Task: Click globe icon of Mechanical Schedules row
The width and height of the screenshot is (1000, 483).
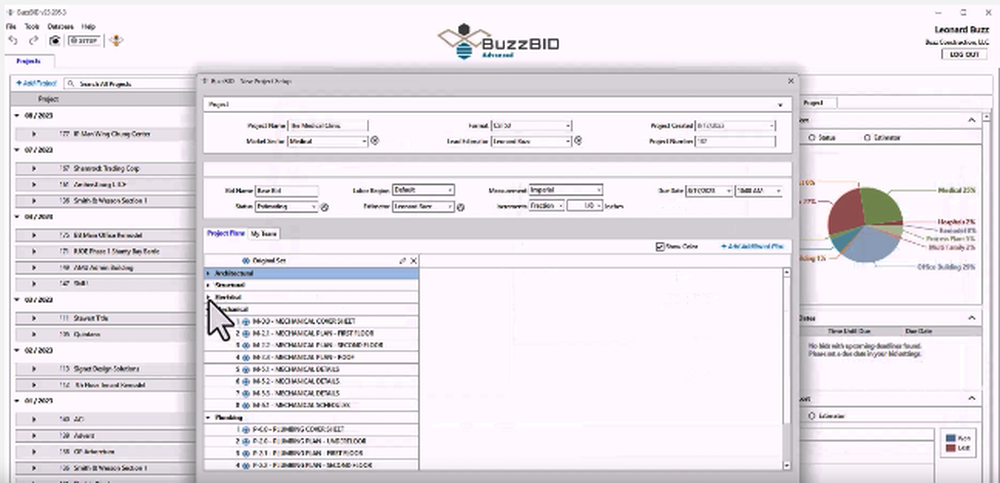Action: click(x=246, y=405)
